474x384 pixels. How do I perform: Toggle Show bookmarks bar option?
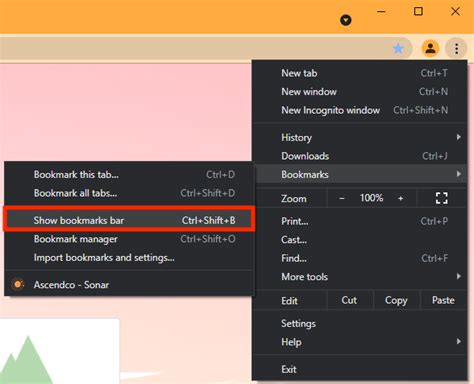pyautogui.click(x=129, y=220)
